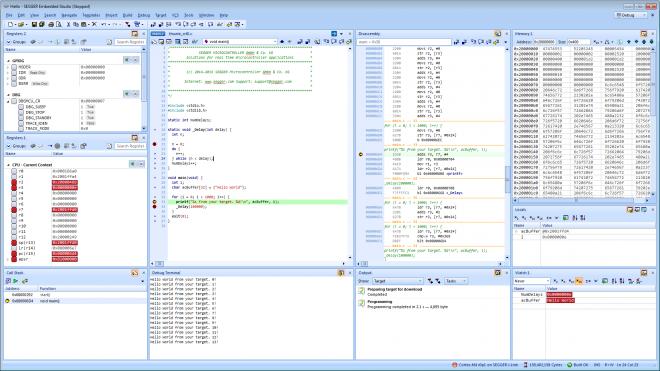The image size is (660, 371).
Task: Click the Registers 2 vertical scrollbar
Action: [144, 89]
